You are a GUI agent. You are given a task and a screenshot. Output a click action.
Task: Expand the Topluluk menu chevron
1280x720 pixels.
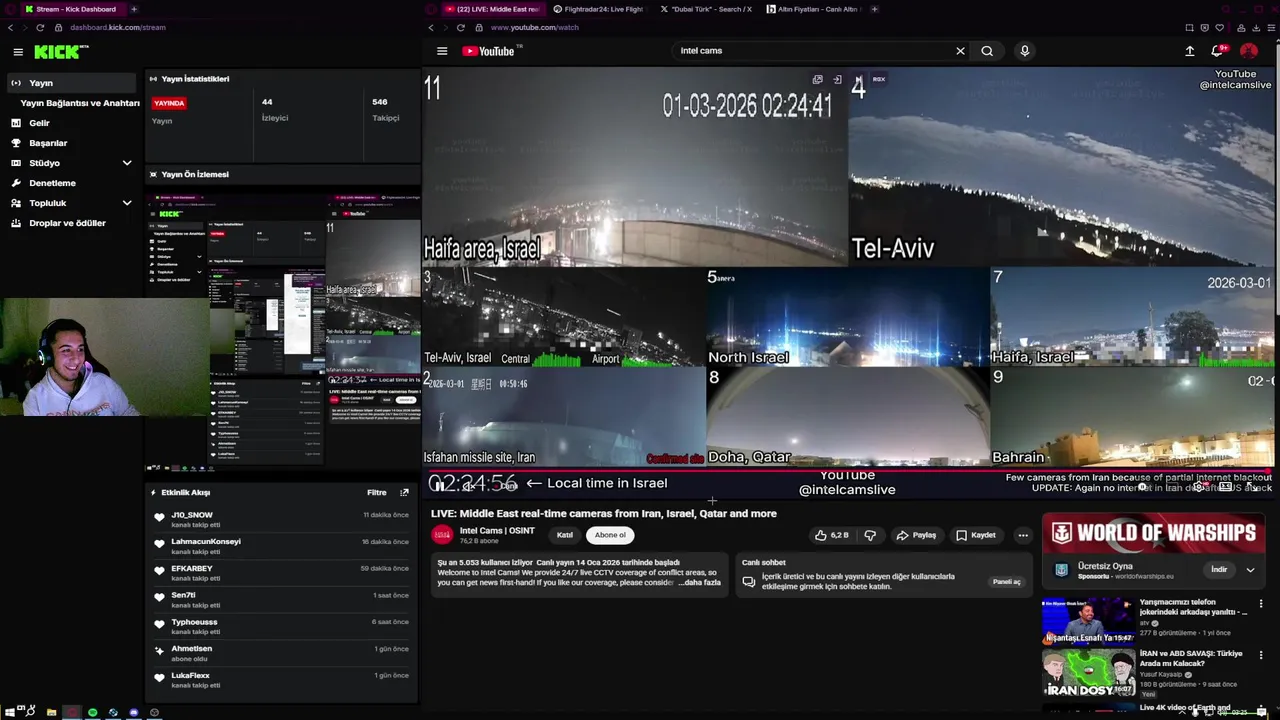pos(127,203)
